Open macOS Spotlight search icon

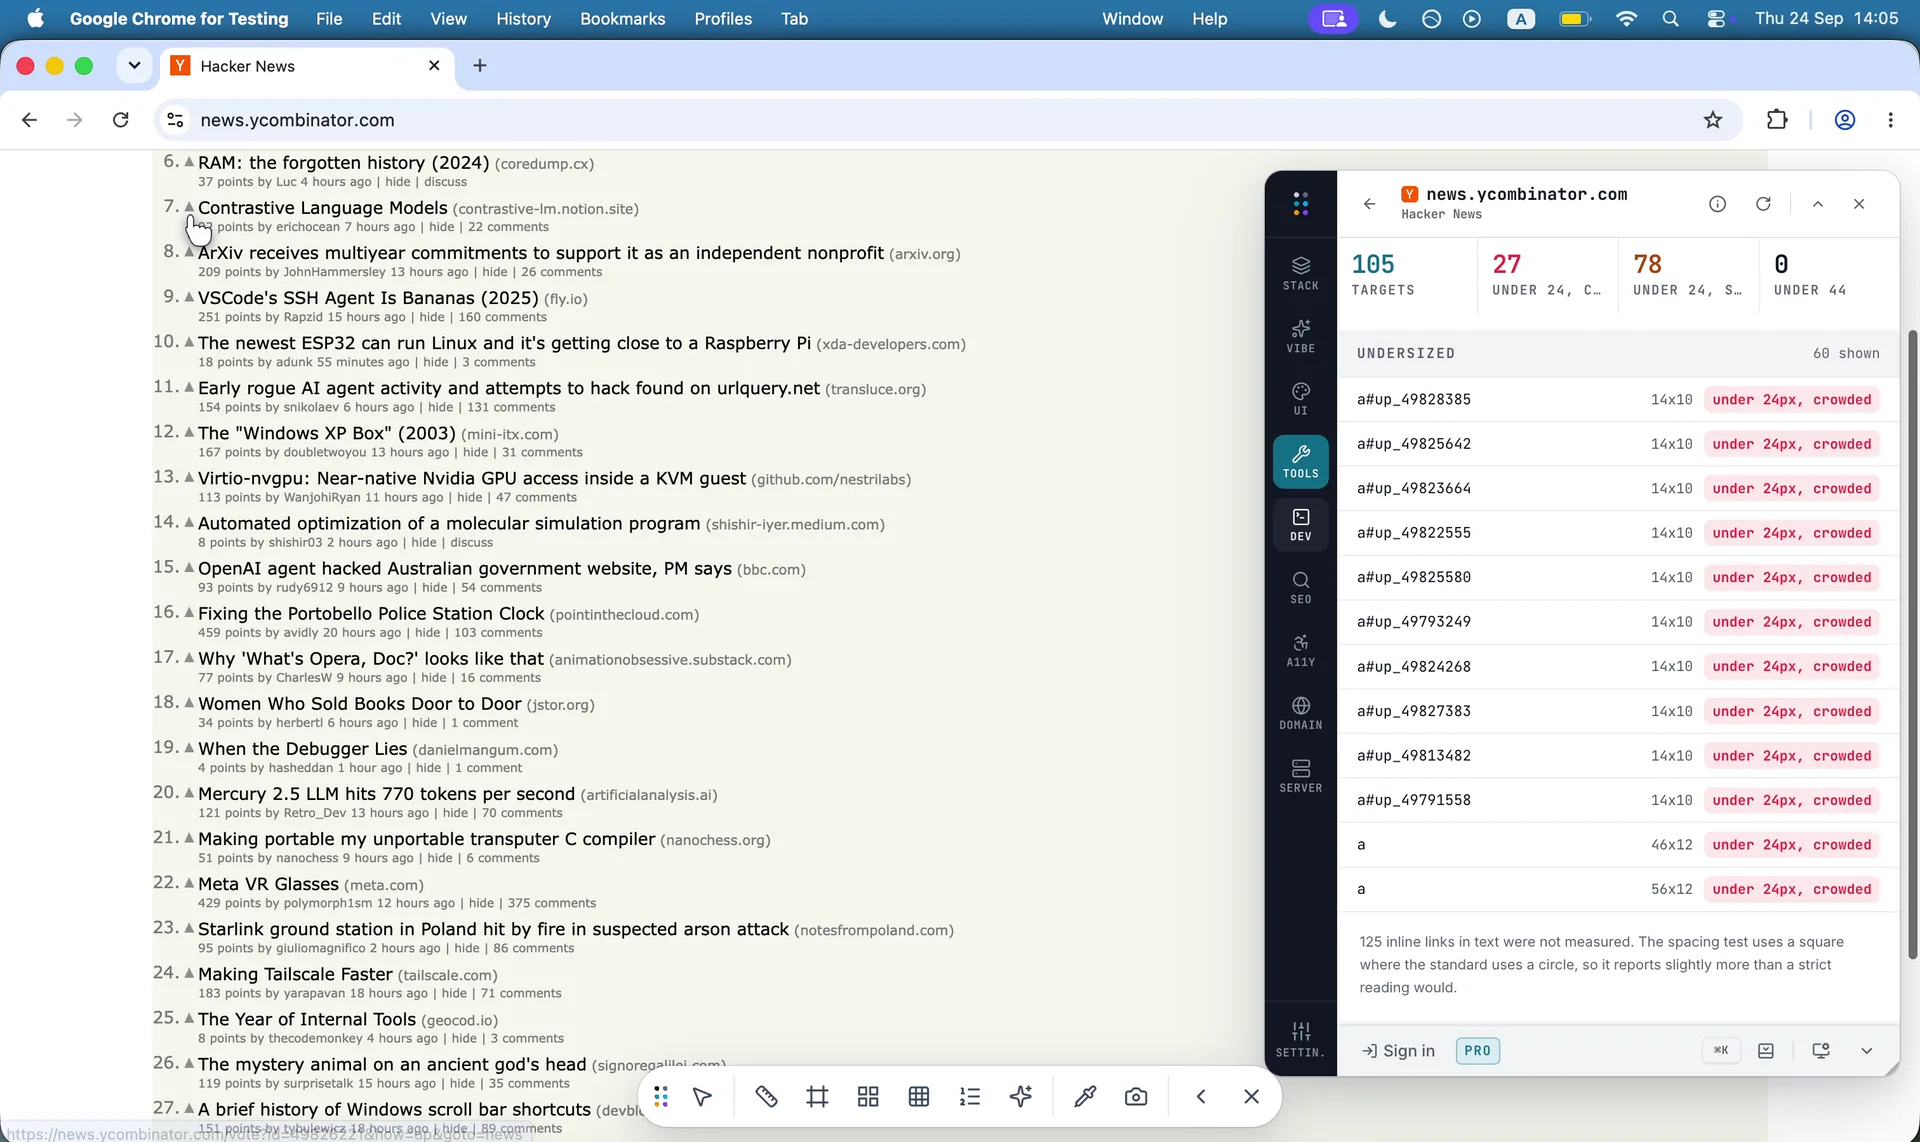(x=1670, y=19)
